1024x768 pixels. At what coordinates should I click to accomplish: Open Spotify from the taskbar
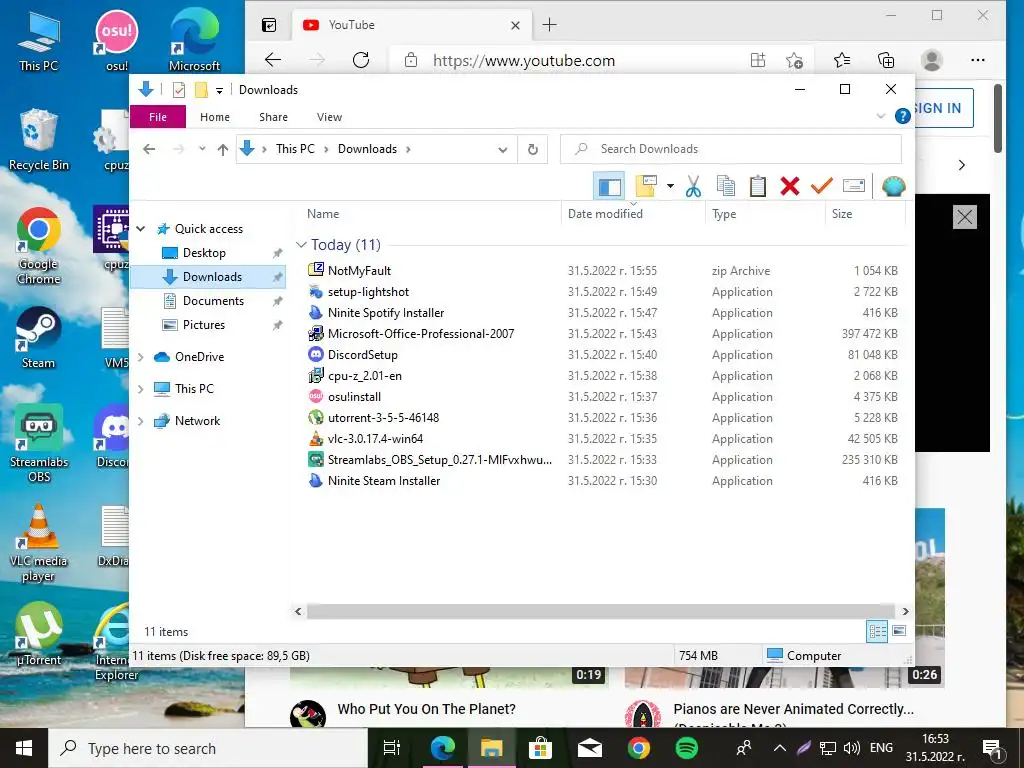coord(686,748)
